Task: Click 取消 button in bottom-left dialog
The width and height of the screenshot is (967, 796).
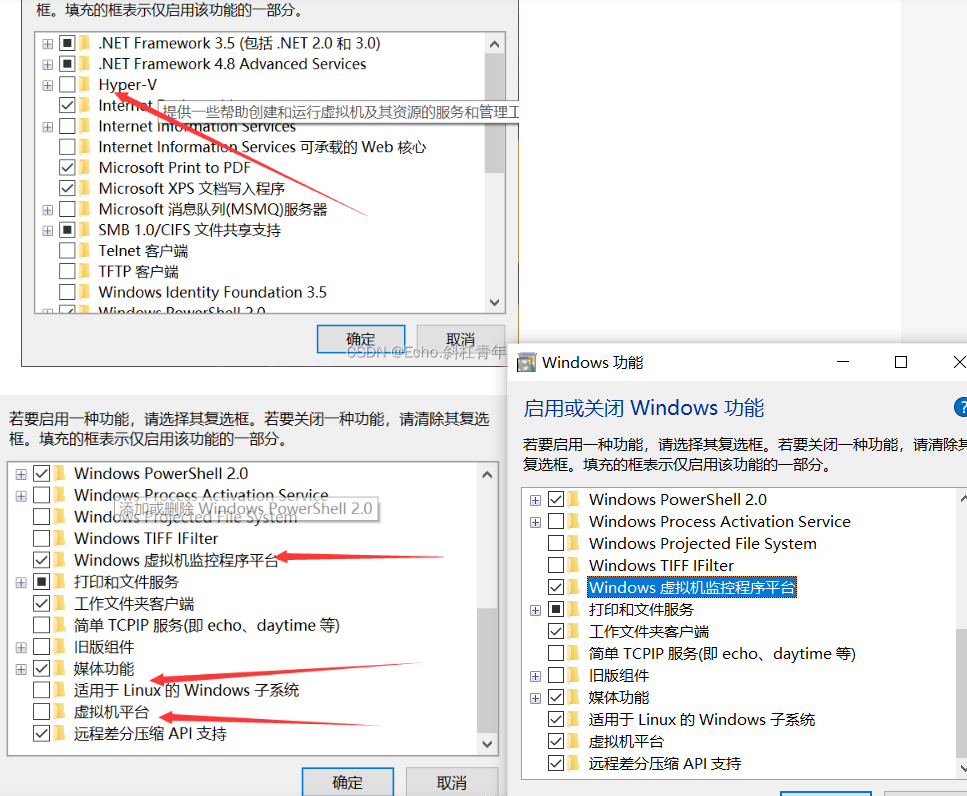Action: point(451,782)
